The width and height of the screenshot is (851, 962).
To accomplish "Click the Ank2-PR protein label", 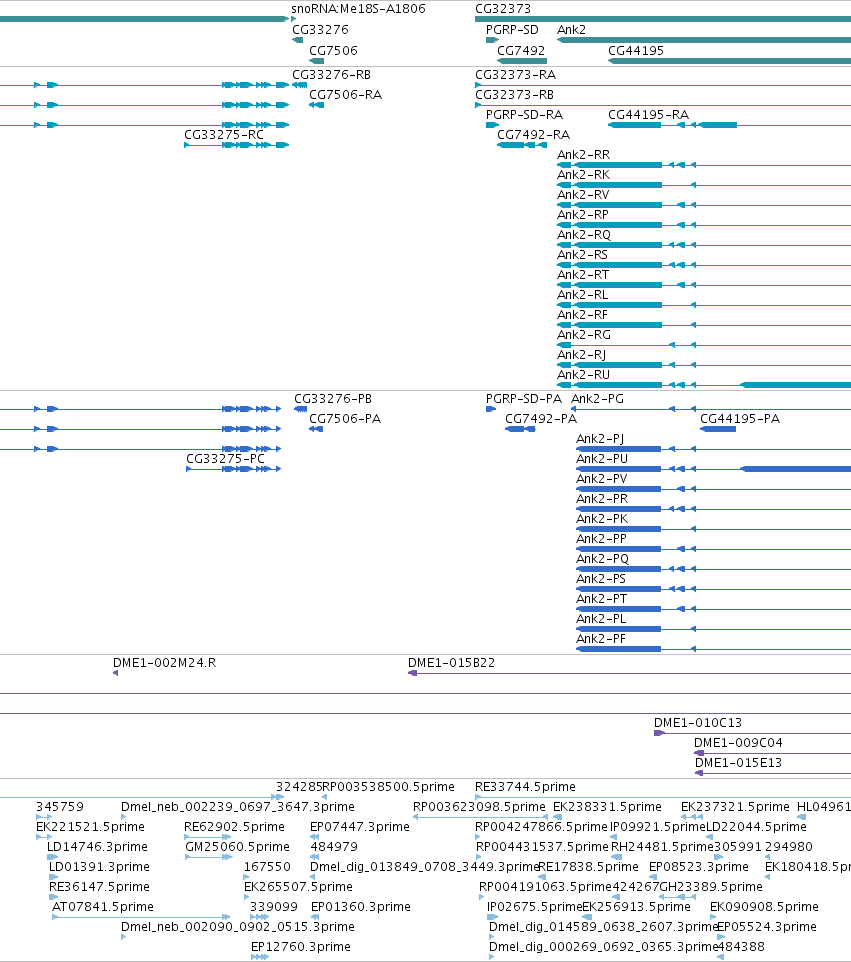I will (x=602, y=498).
